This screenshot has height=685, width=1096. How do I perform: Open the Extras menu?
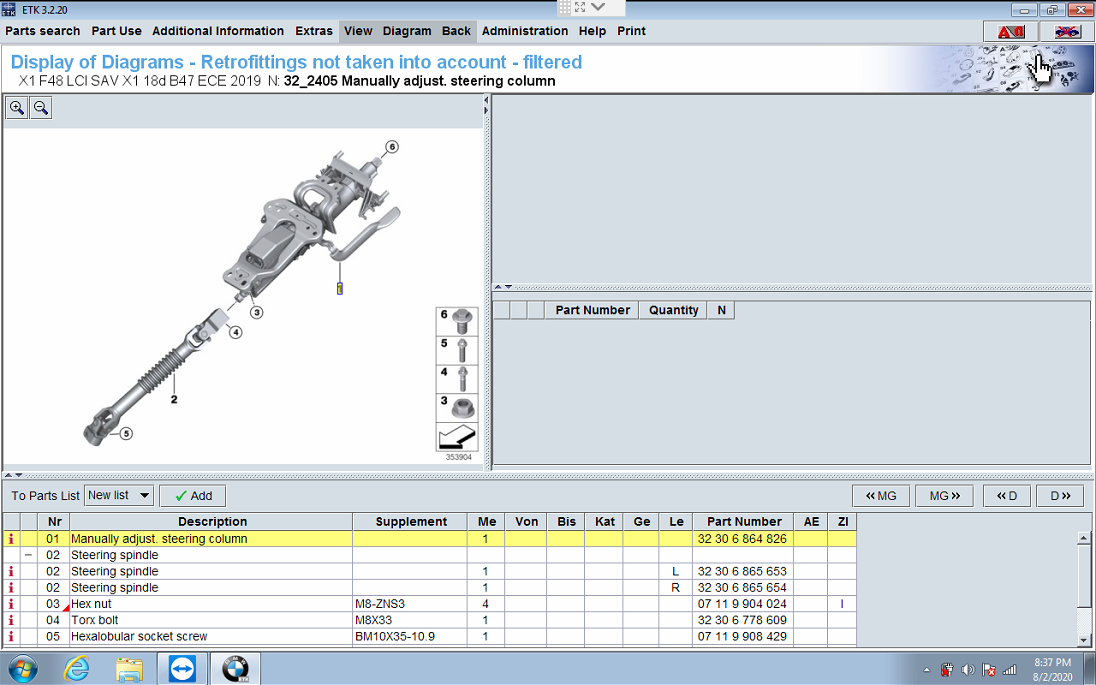tap(314, 31)
